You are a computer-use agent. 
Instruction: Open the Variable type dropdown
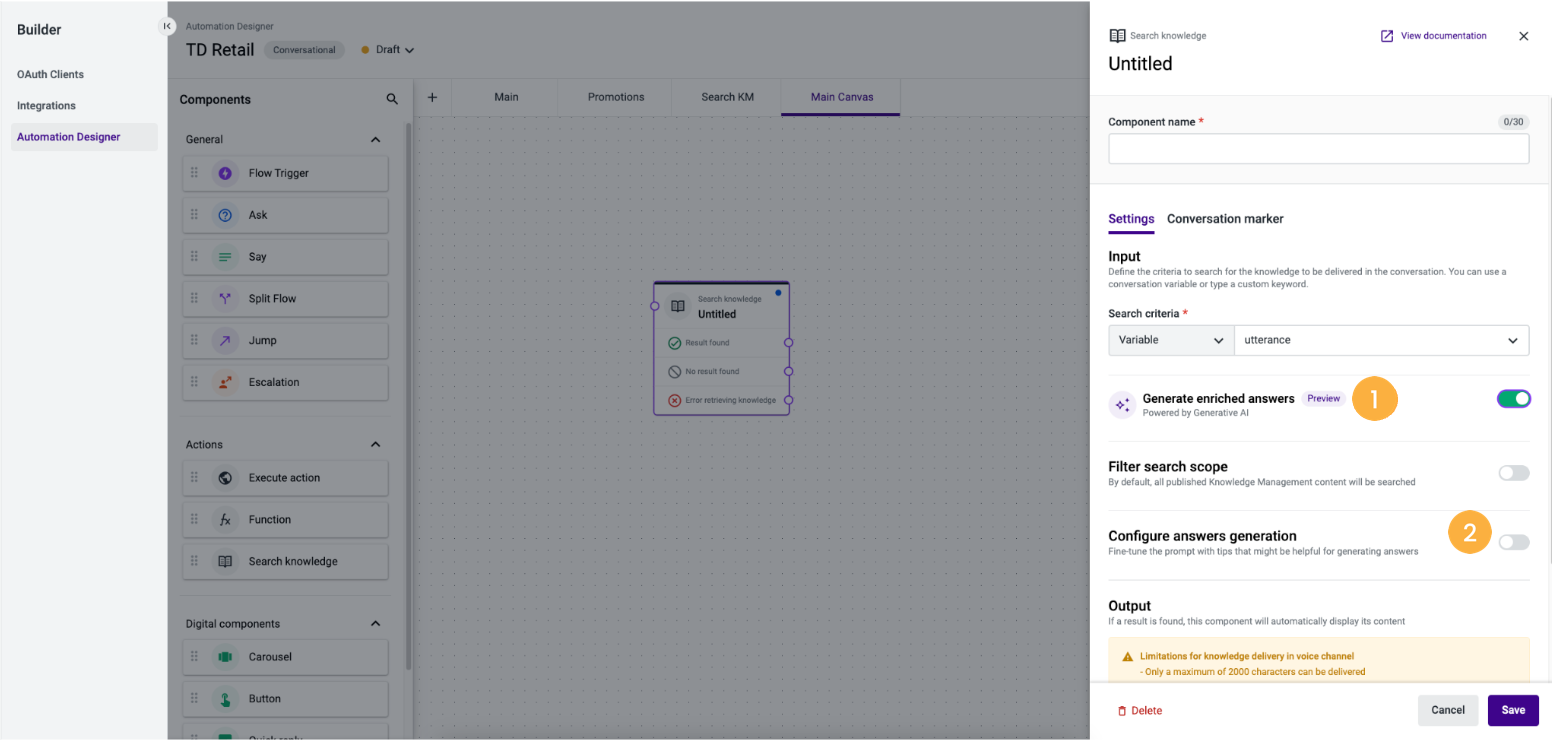tap(1171, 340)
